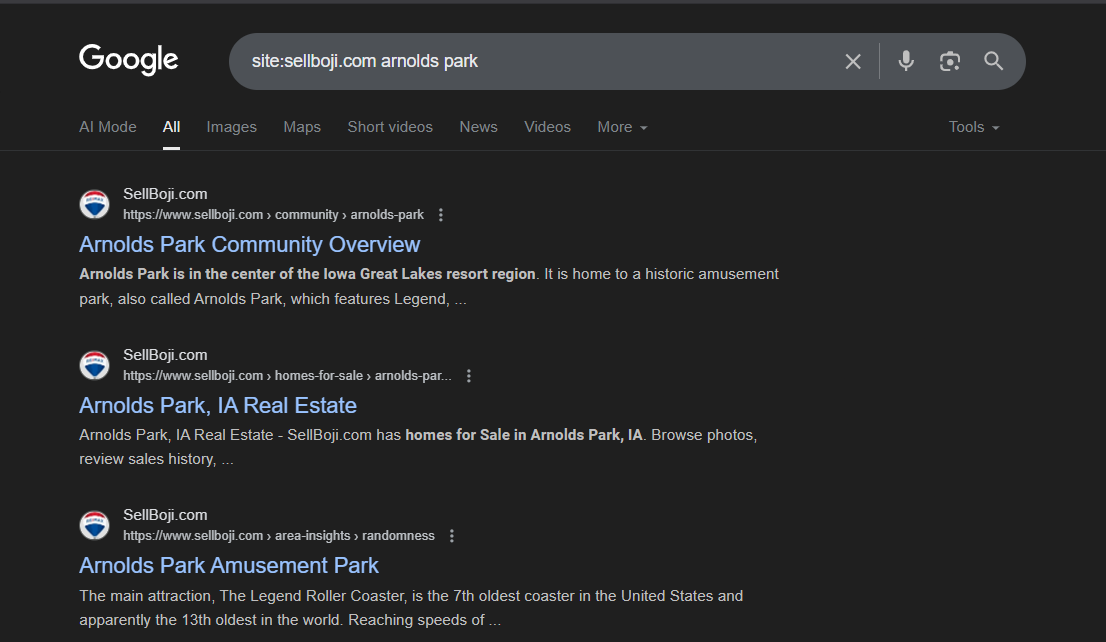
Task: Select the AI Mode tab
Action: click(107, 127)
